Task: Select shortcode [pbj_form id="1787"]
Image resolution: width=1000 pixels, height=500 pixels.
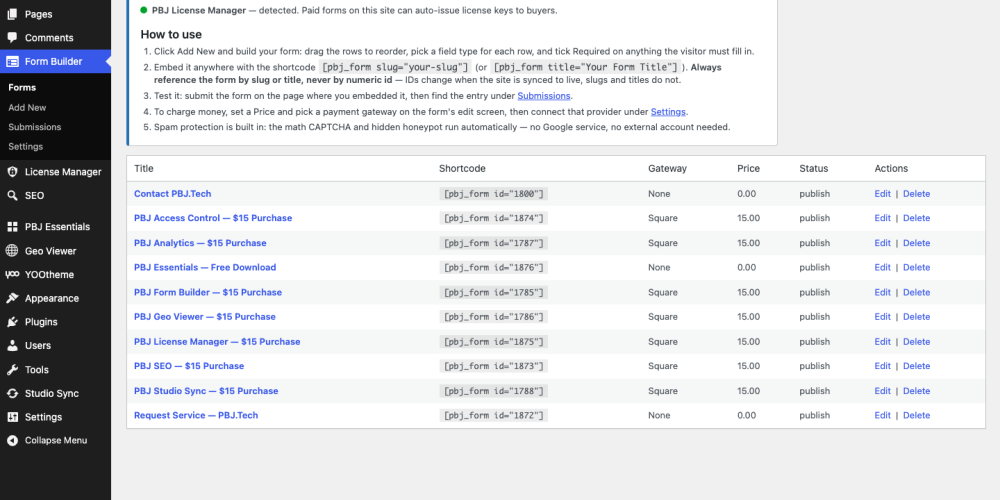Action: [494, 243]
